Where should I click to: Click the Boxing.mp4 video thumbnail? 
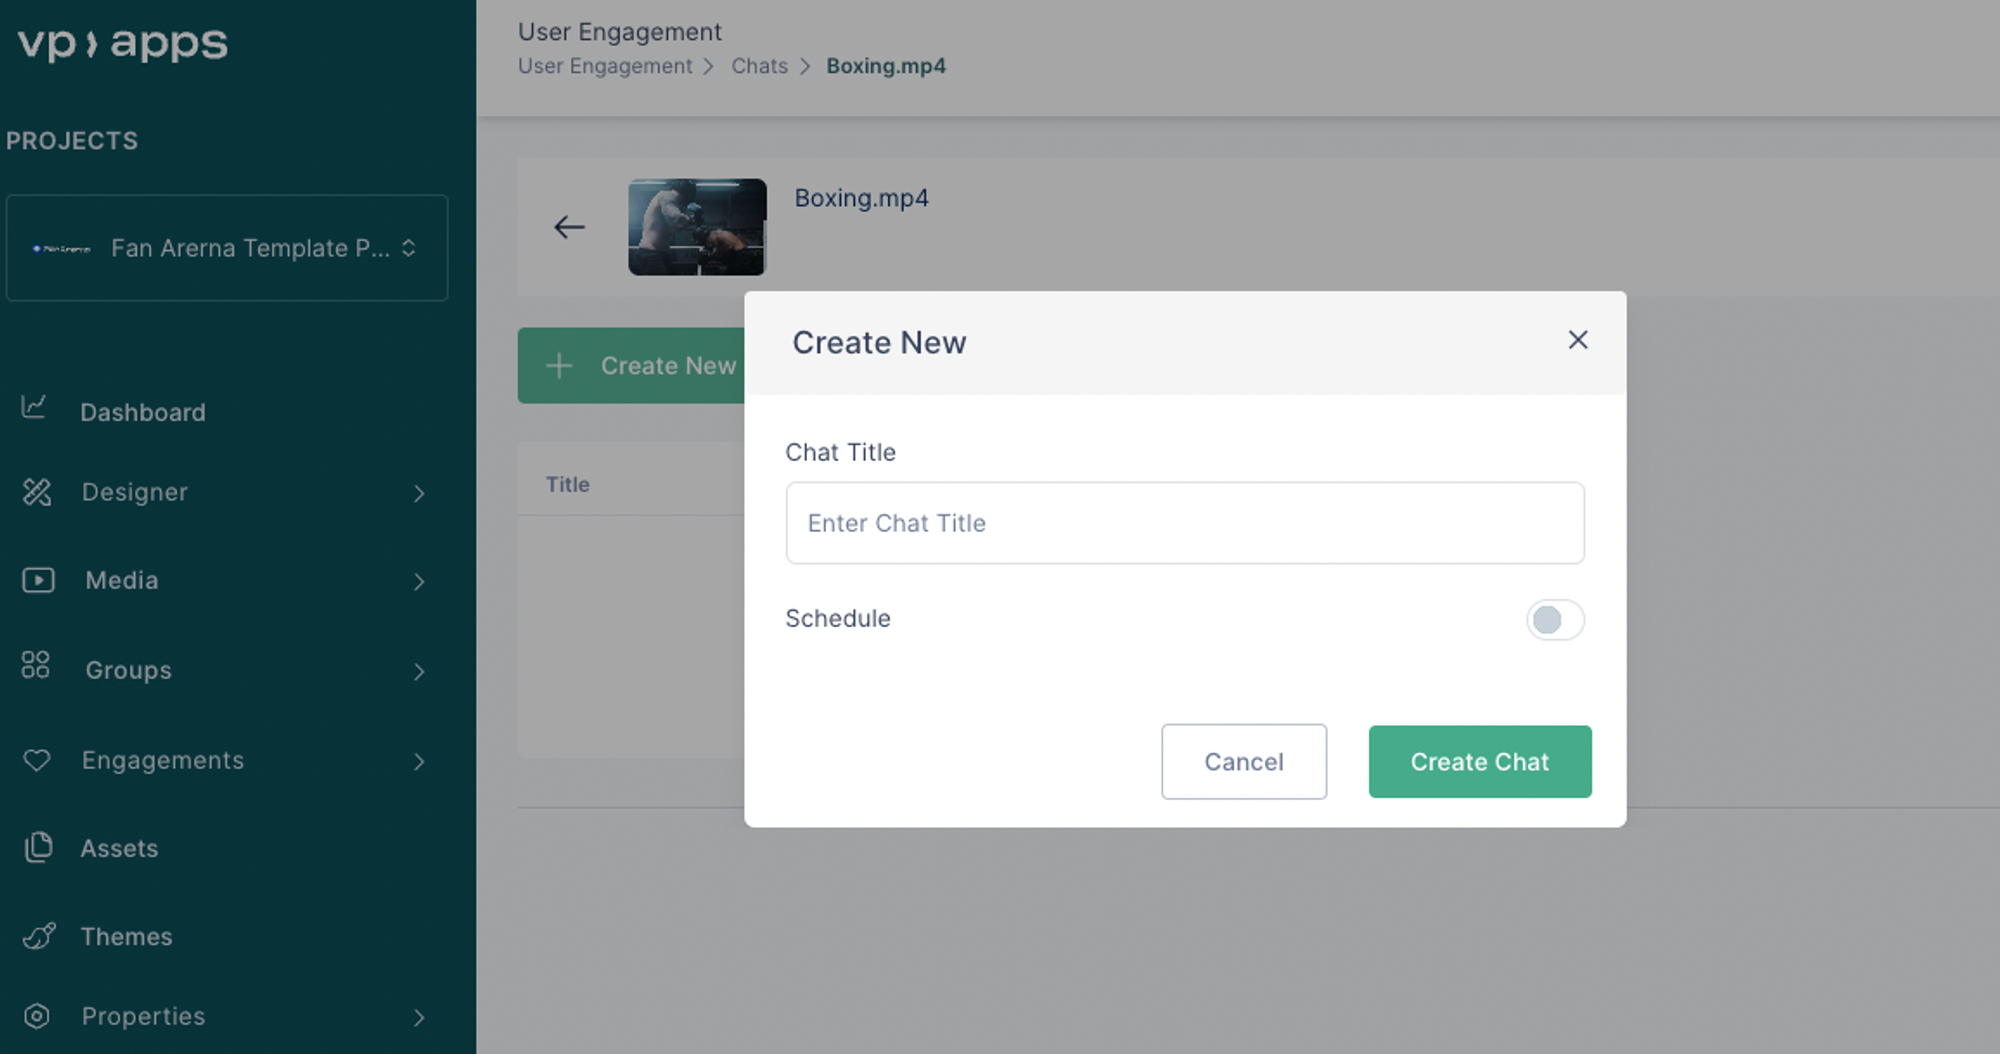[x=697, y=227]
